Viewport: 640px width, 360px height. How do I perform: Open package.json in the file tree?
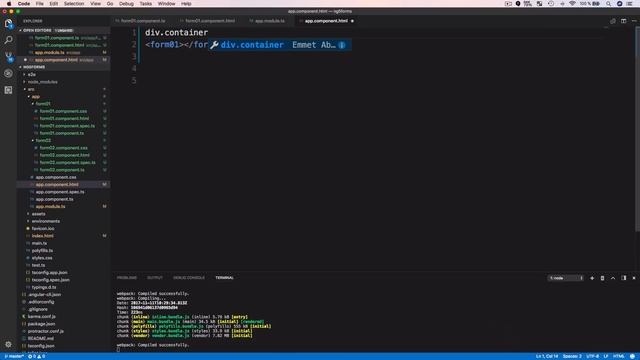pos(41,324)
